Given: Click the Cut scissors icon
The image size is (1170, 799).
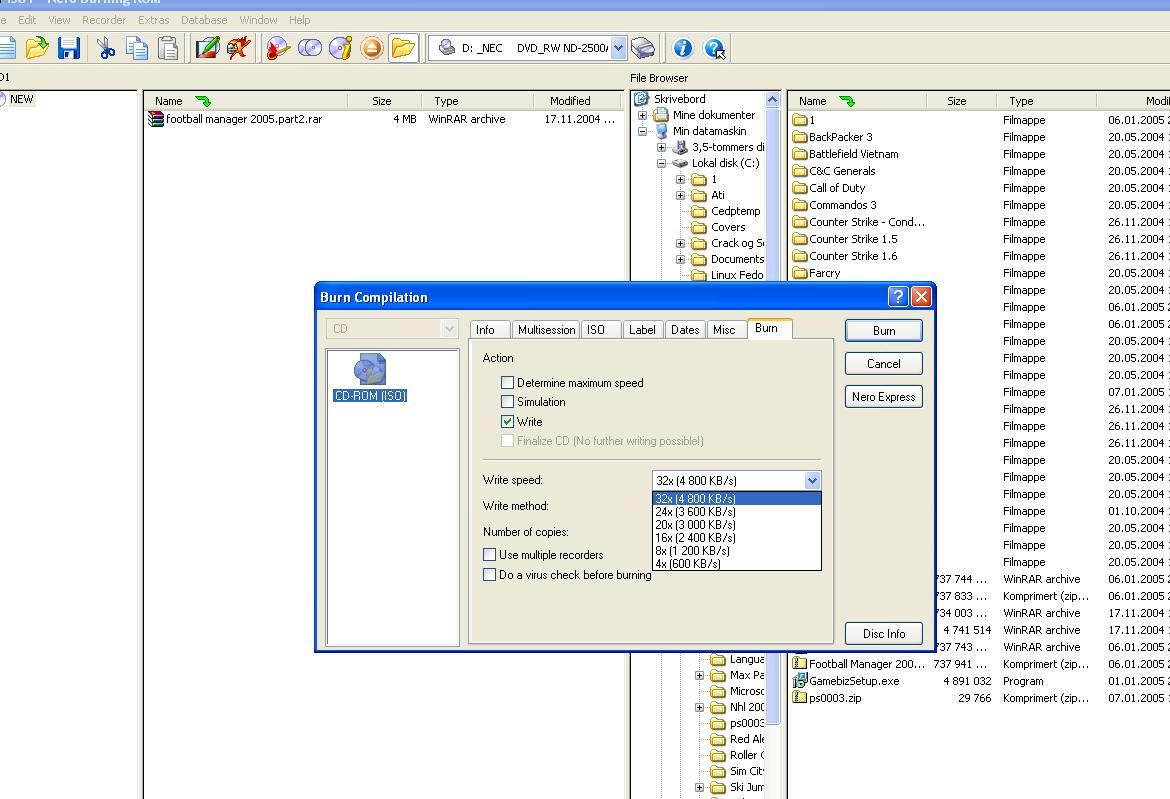Looking at the screenshot, I should 105,48.
